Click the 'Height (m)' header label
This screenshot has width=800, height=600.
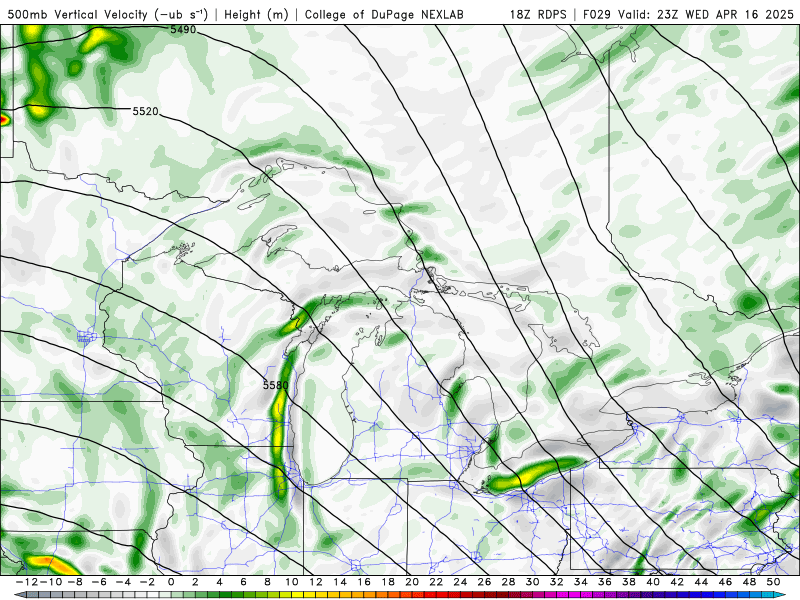click(257, 14)
